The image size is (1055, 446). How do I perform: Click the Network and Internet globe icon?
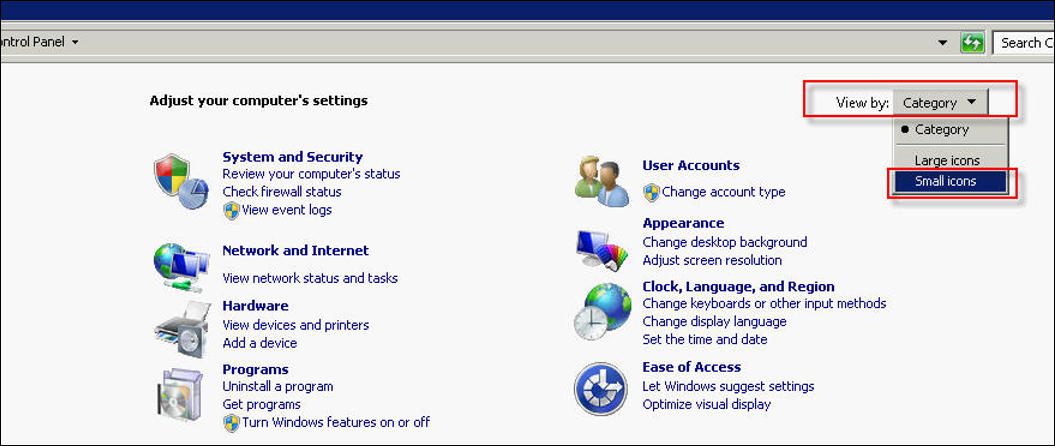tap(181, 267)
